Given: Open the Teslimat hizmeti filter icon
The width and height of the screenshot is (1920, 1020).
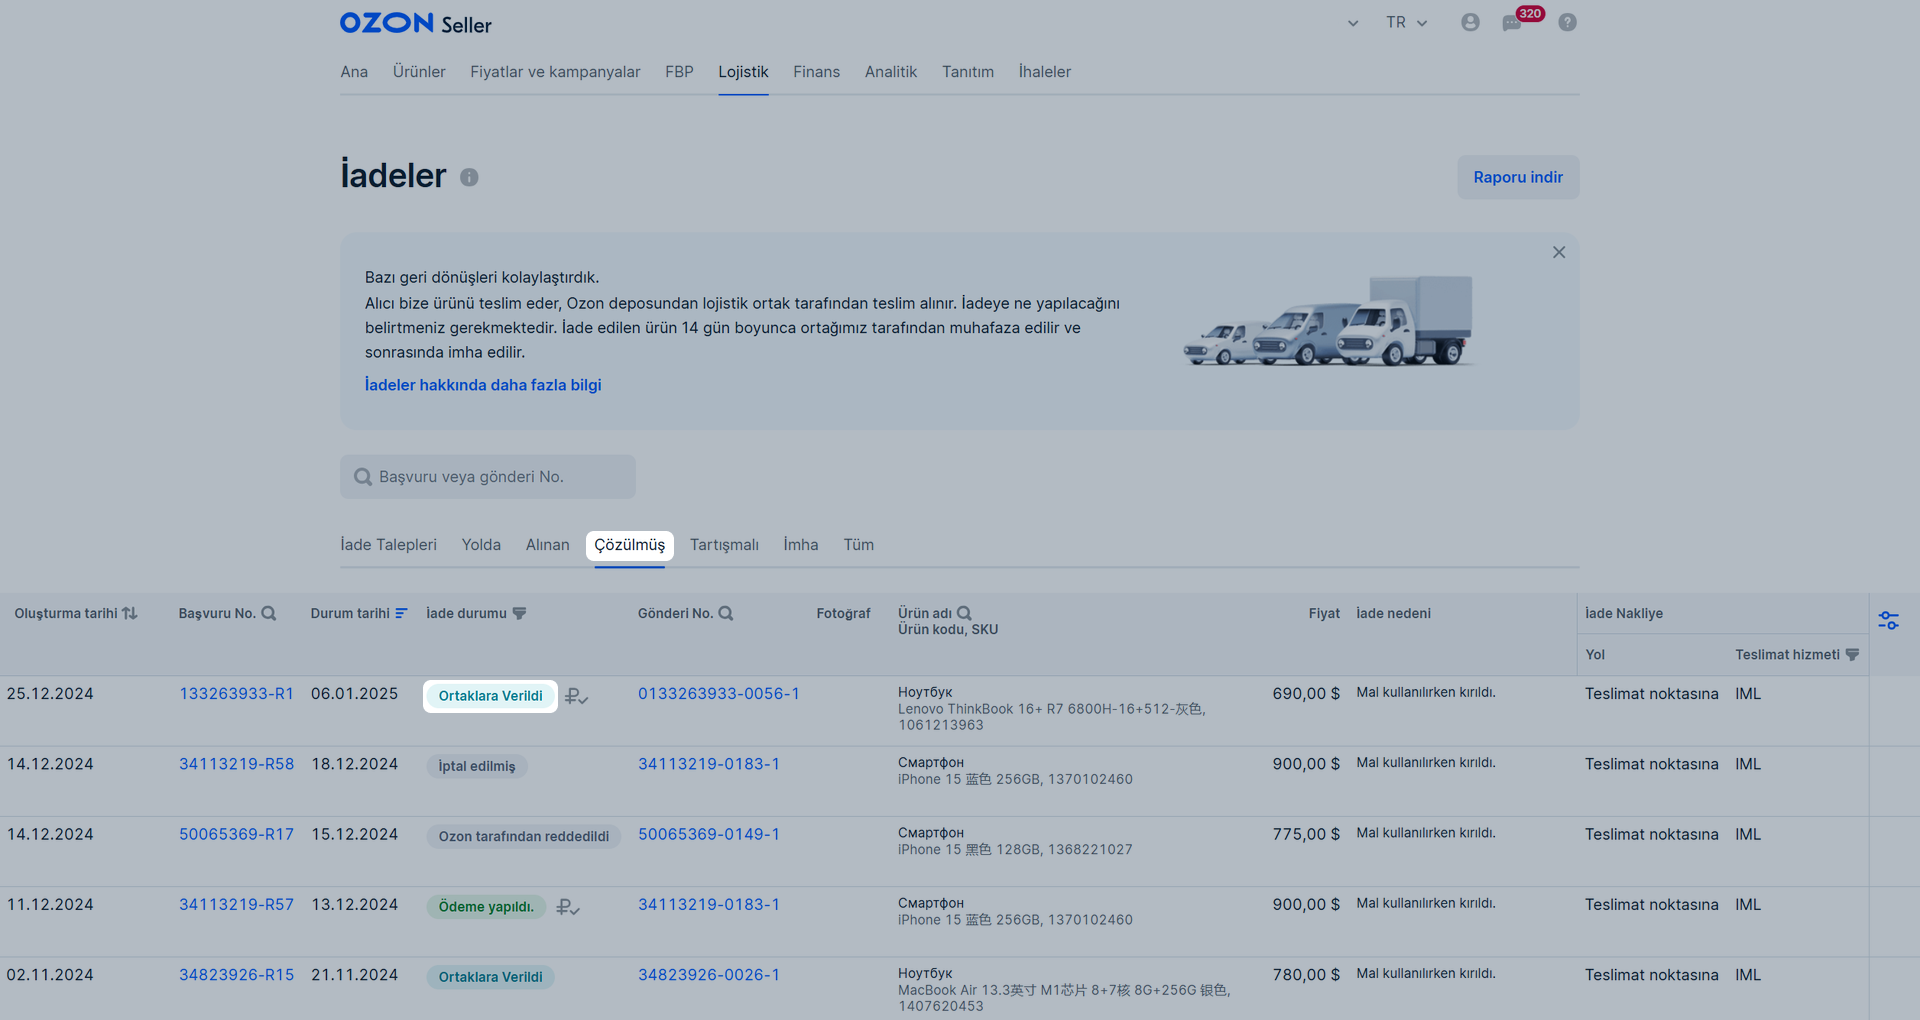Looking at the screenshot, I should (1852, 654).
